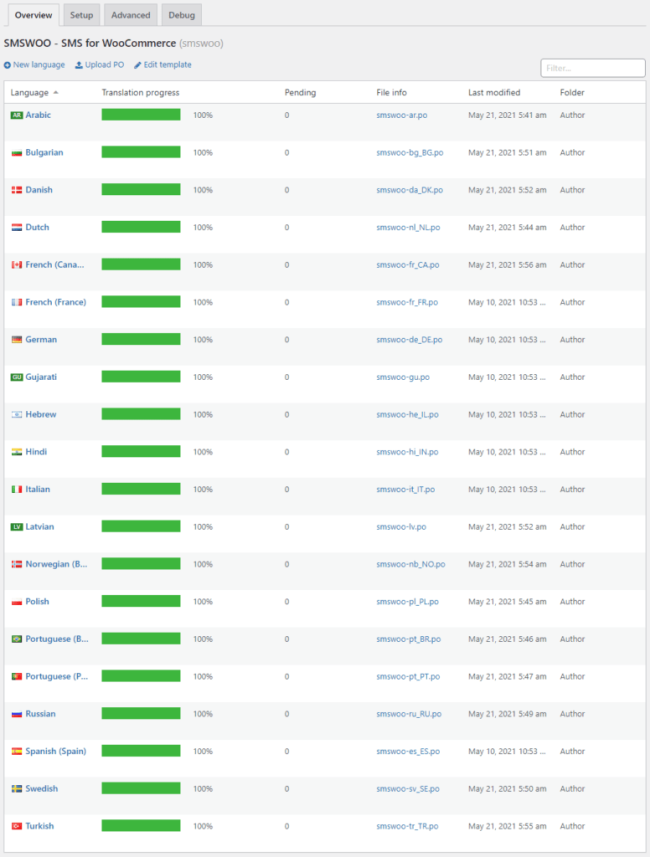Click the Edit template pencil icon
The height and width of the screenshot is (857, 650).
tap(138, 65)
